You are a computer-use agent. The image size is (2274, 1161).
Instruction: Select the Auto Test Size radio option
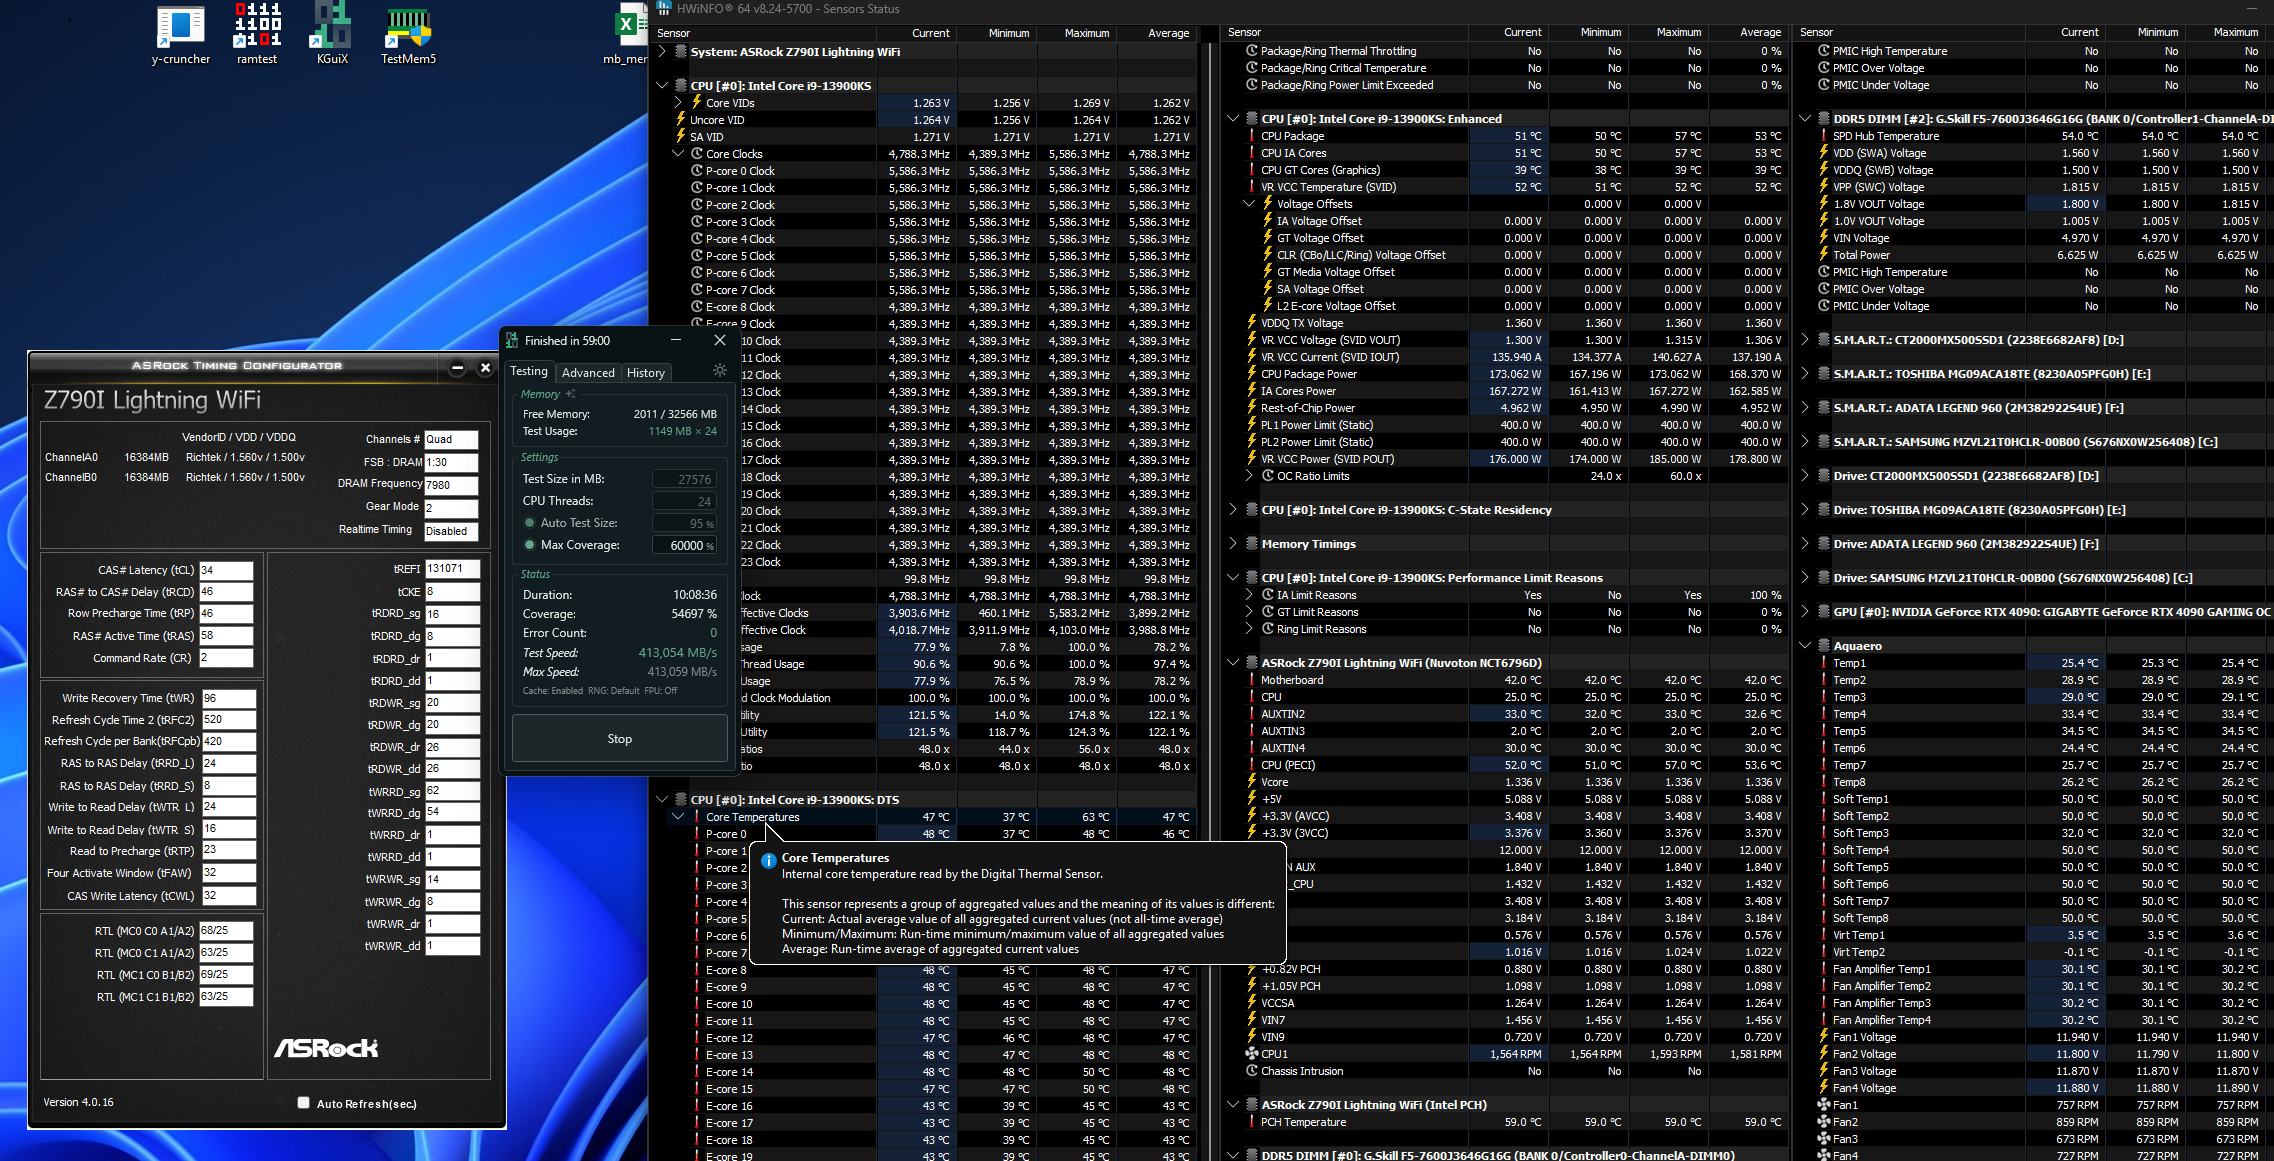529,523
